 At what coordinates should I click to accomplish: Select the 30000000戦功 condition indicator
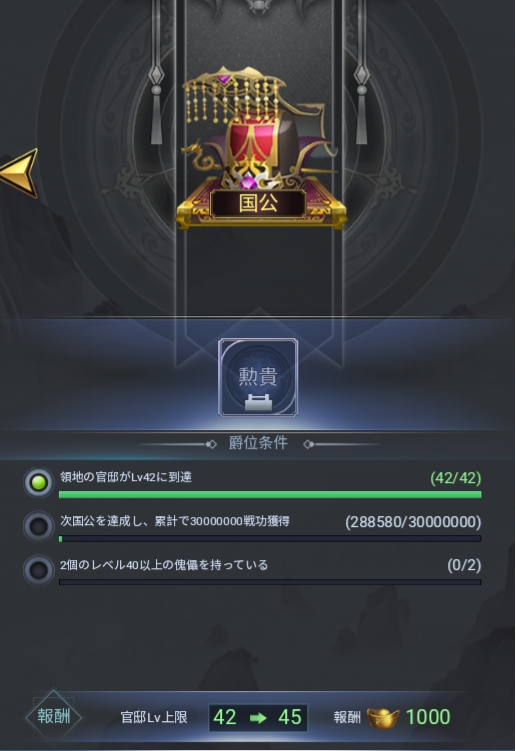(x=39, y=526)
